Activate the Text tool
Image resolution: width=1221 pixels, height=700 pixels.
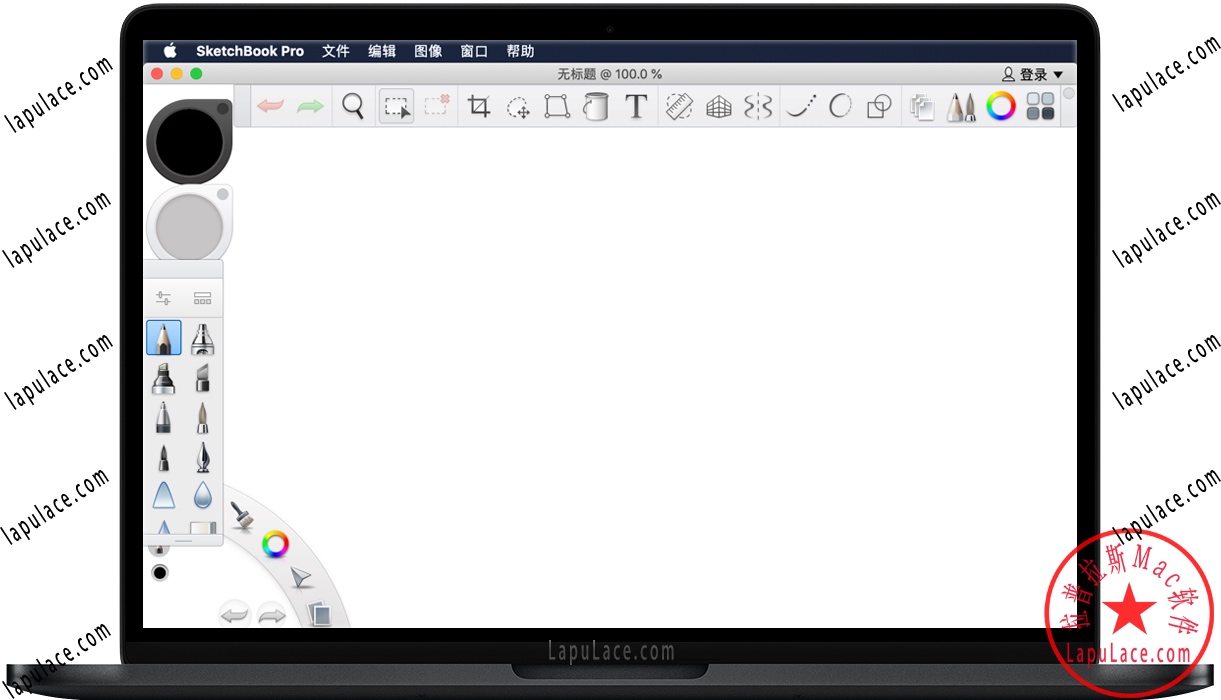[x=636, y=106]
